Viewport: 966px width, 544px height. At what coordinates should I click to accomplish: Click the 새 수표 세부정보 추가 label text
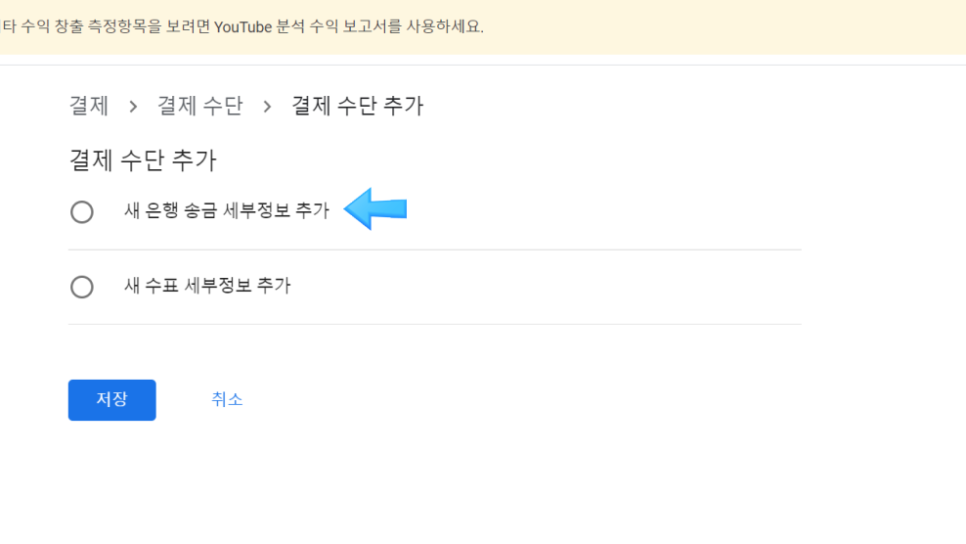(207, 285)
